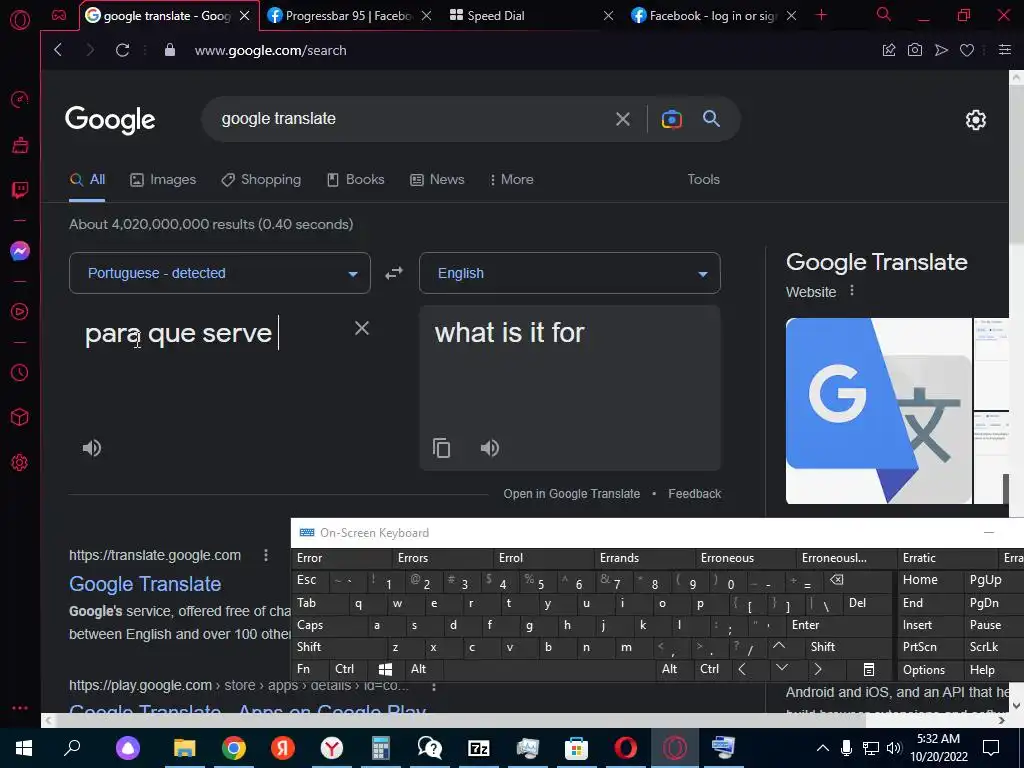Open Chrome from the taskbar
The width and height of the screenshot is (1024, 768).
(x=233, y=748)
